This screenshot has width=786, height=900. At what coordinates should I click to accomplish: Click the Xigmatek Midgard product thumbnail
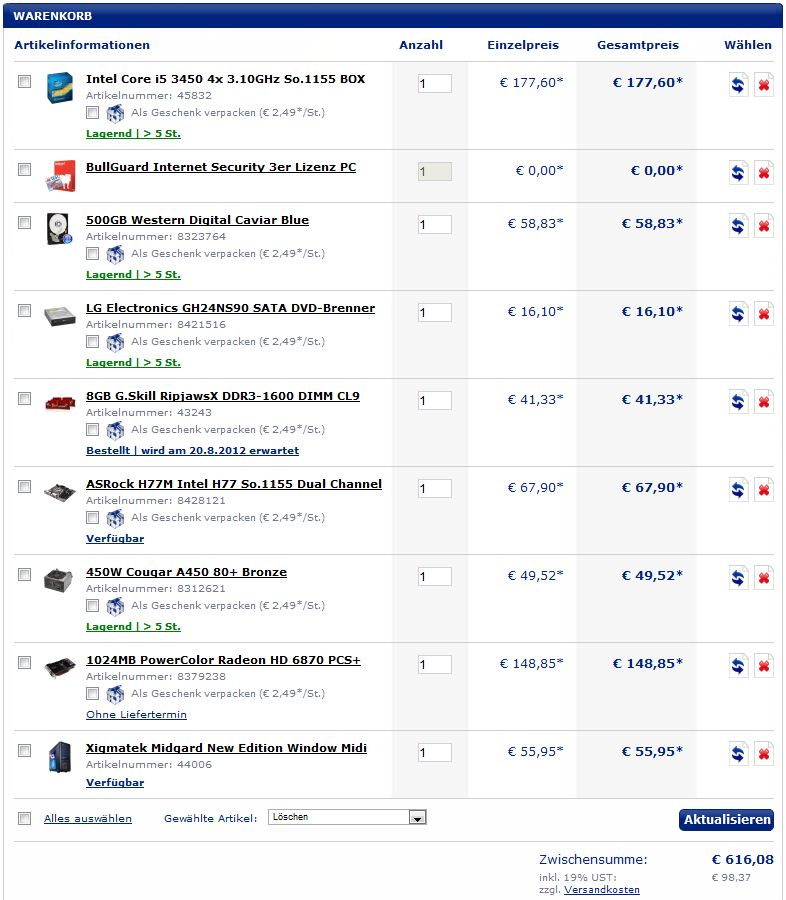[x=60, y=757]
